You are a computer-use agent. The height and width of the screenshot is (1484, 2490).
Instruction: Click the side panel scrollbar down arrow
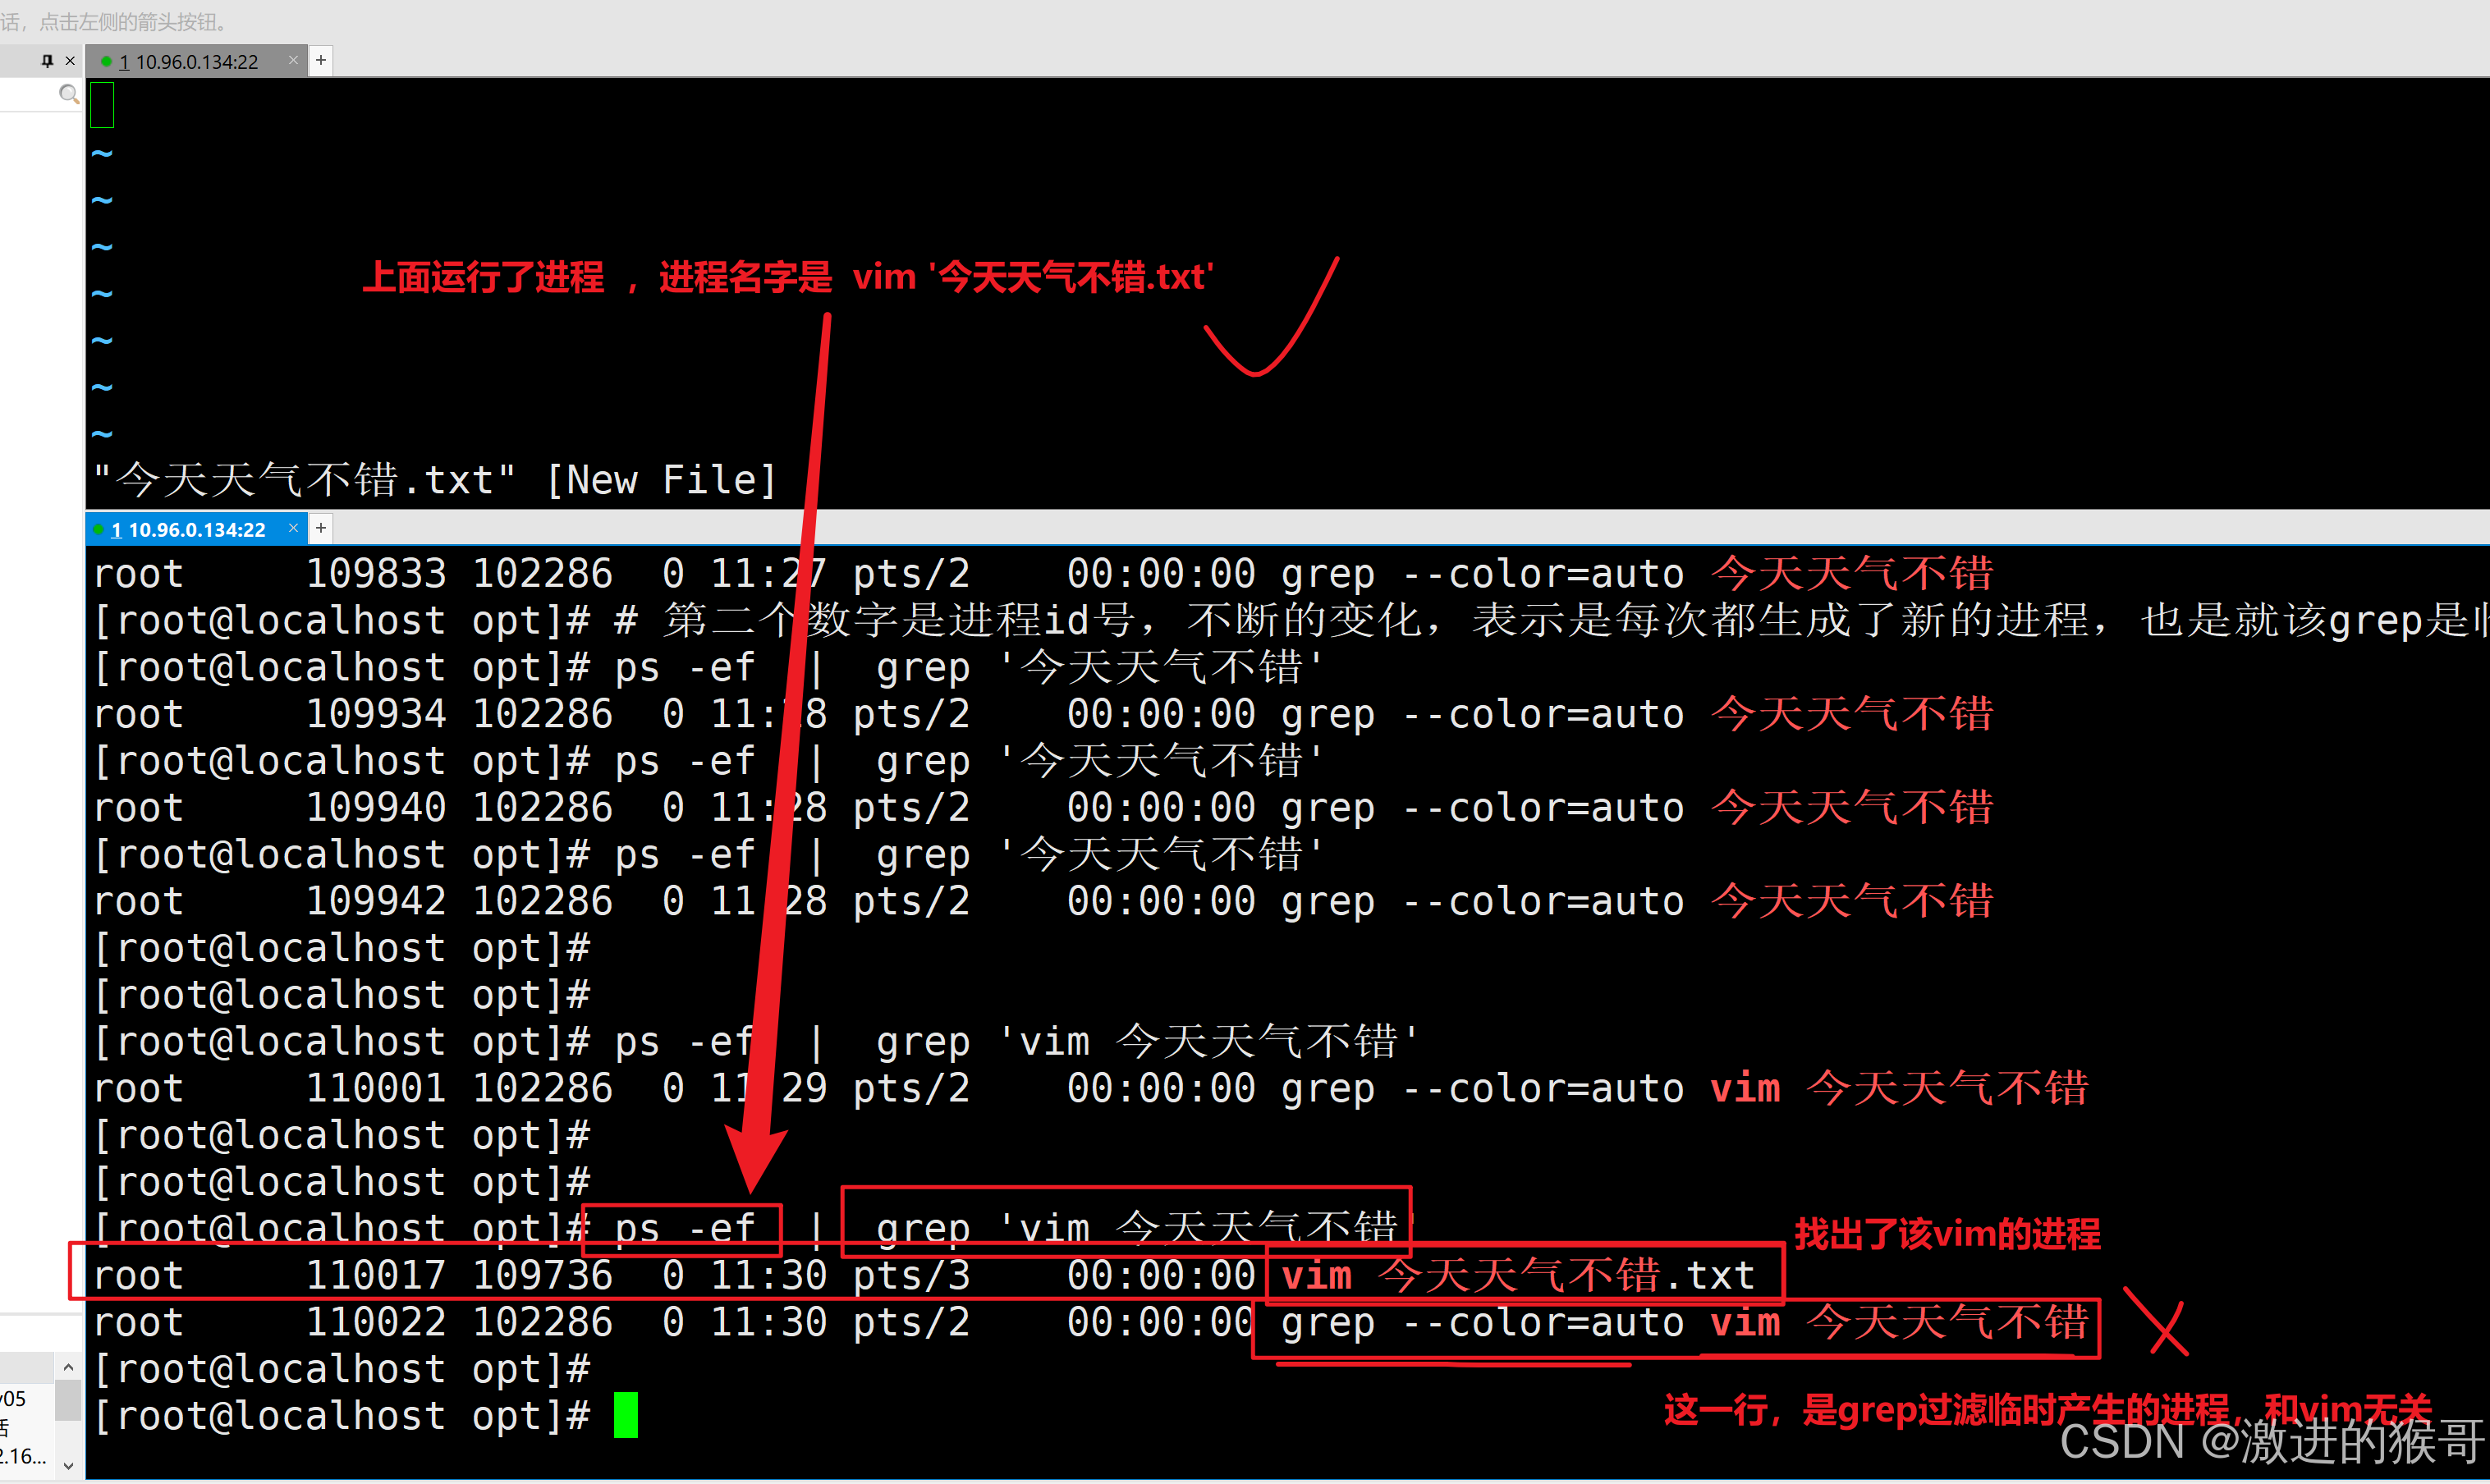pyautogui.click(x=68, y=1466)
